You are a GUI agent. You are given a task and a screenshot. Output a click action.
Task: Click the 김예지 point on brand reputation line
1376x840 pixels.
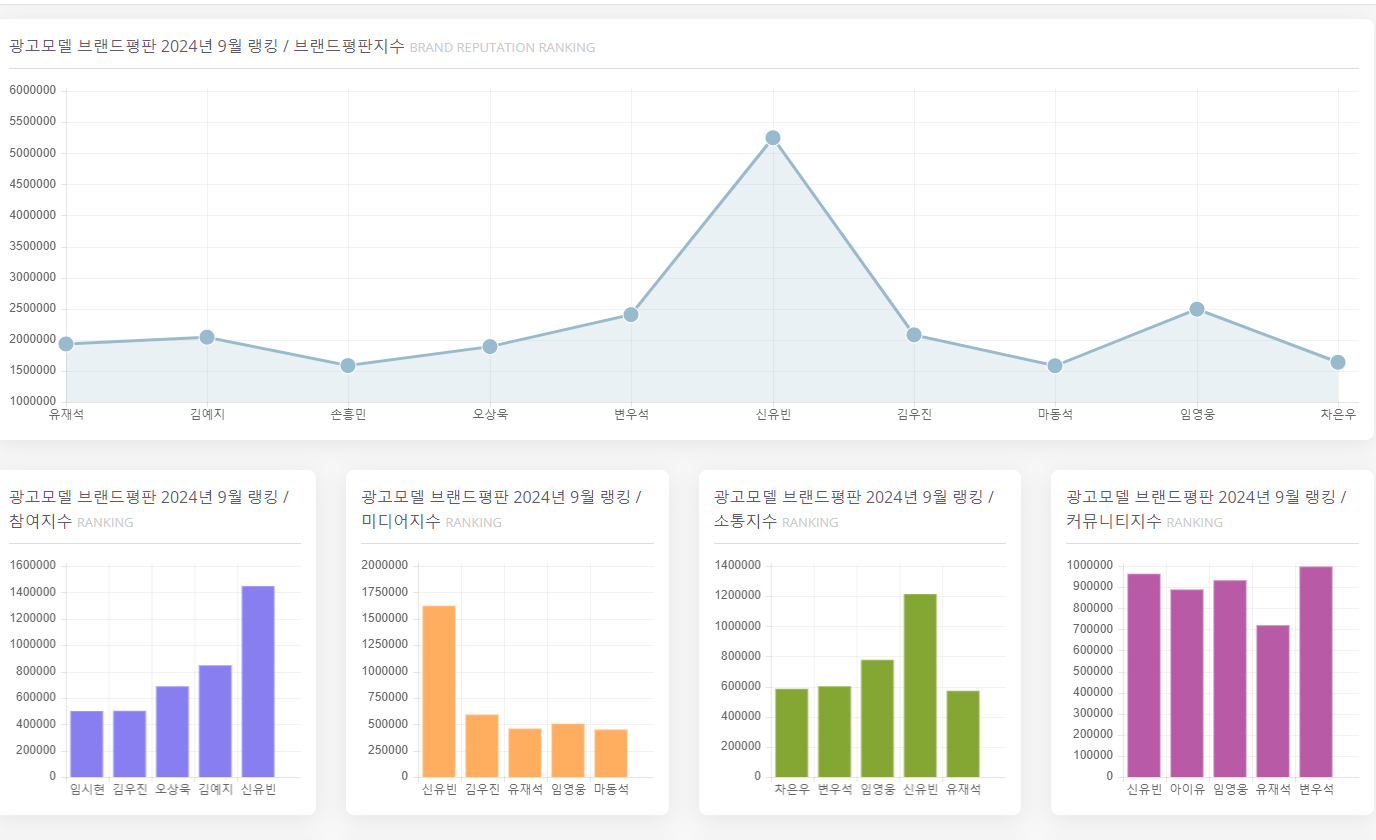pos(207,337)
